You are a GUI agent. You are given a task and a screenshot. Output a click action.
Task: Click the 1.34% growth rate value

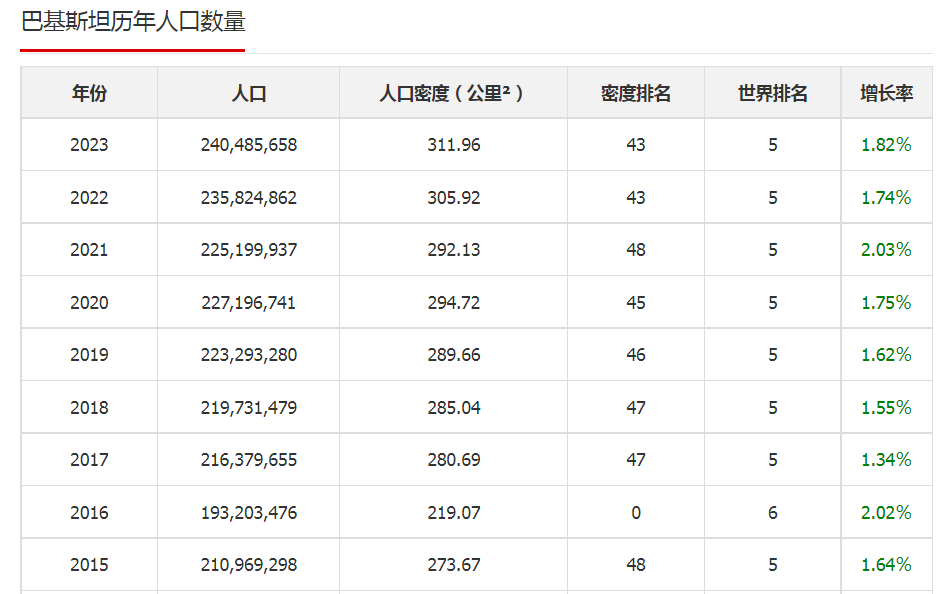tap(886, 460)
